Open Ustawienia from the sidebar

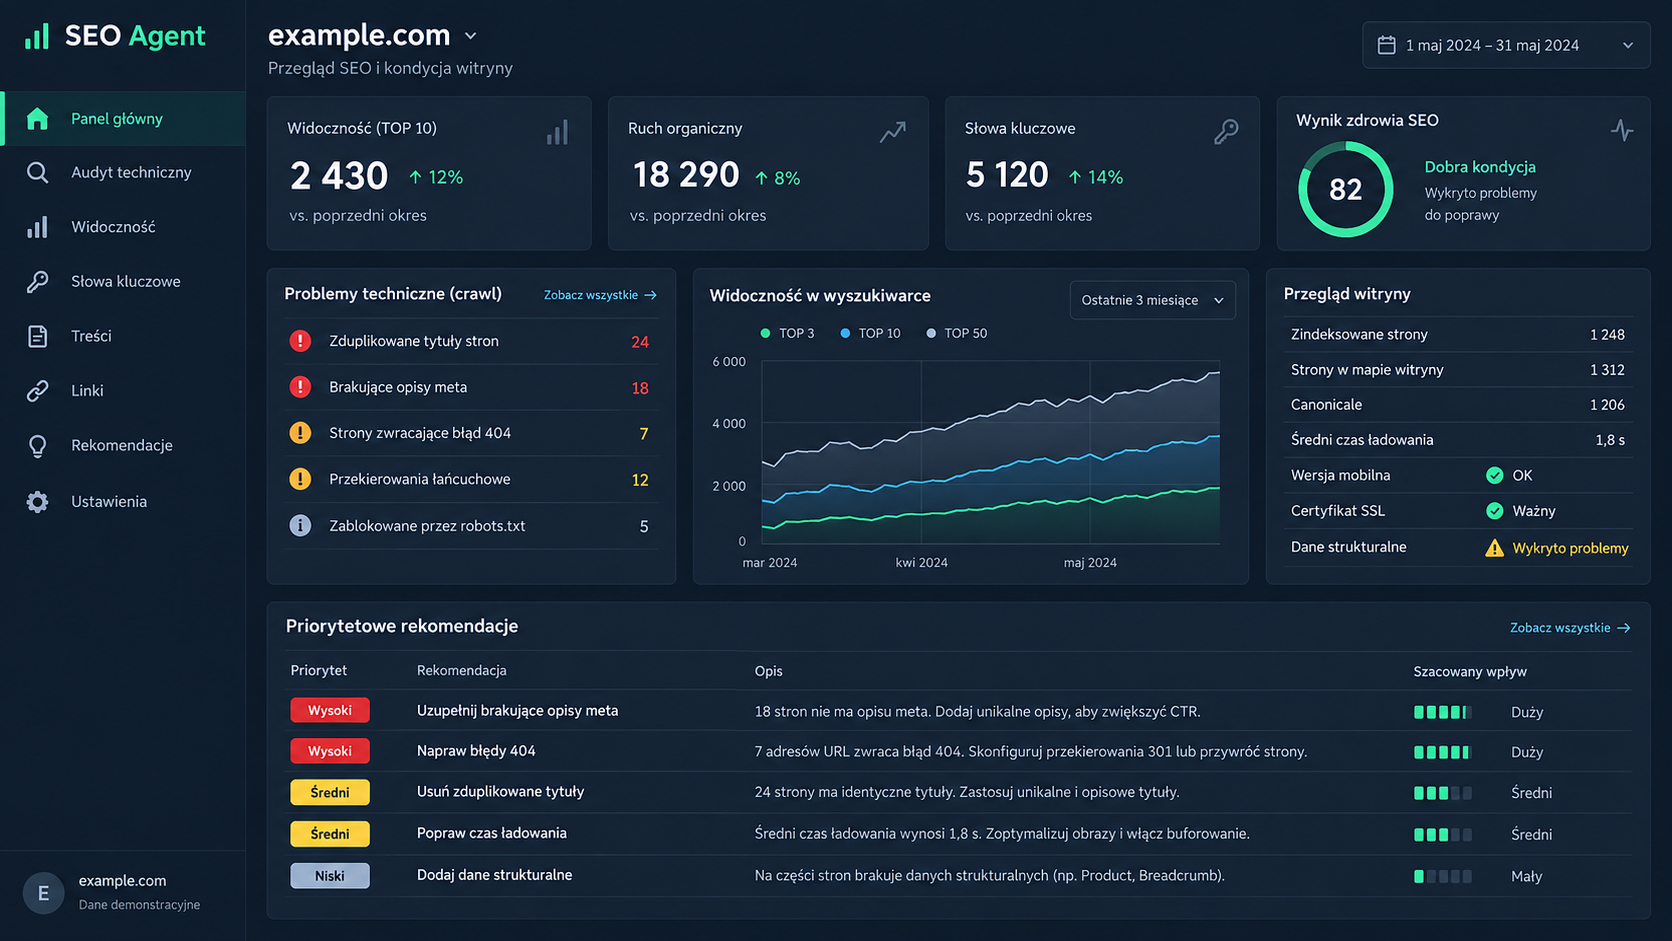[x=122, y=502]
